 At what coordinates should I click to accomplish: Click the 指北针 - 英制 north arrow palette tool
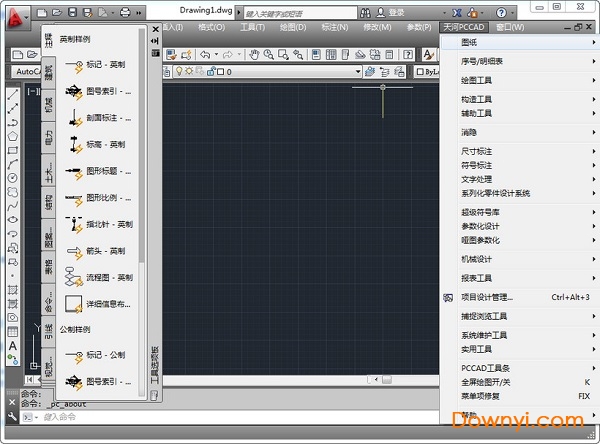click(x=99, y=224)
